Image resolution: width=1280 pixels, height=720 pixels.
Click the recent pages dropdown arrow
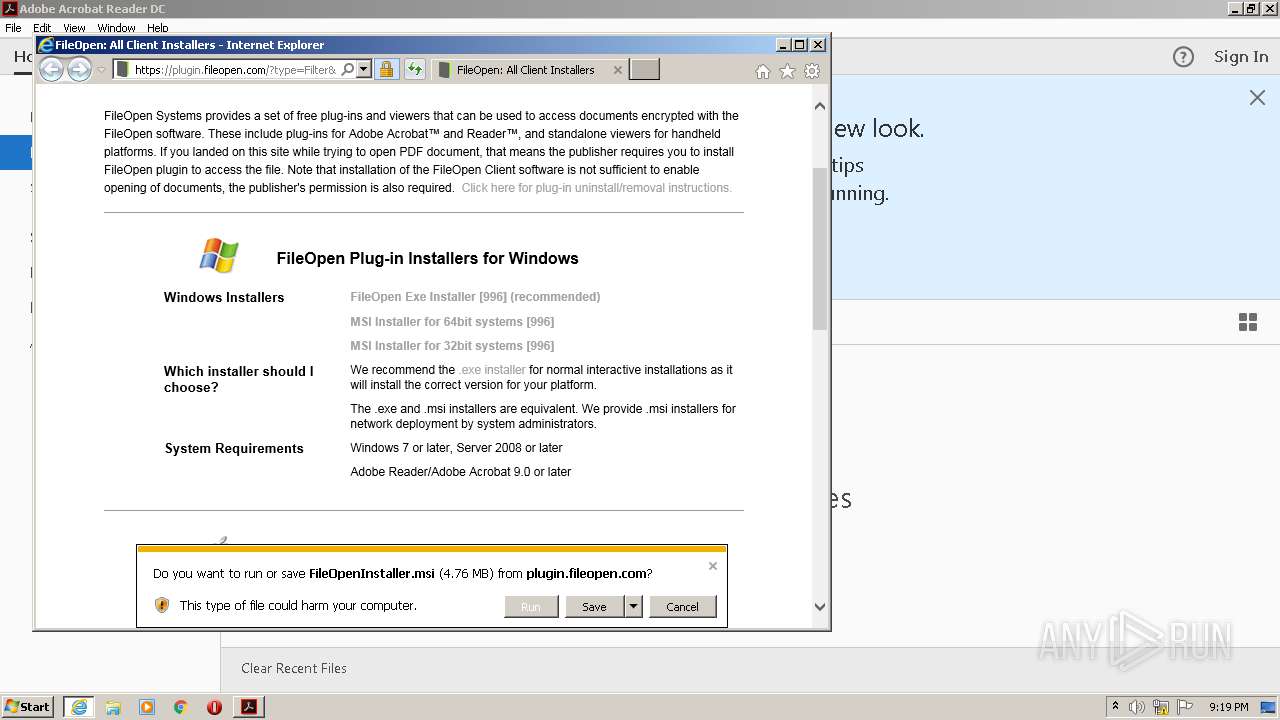coord(101,70)
